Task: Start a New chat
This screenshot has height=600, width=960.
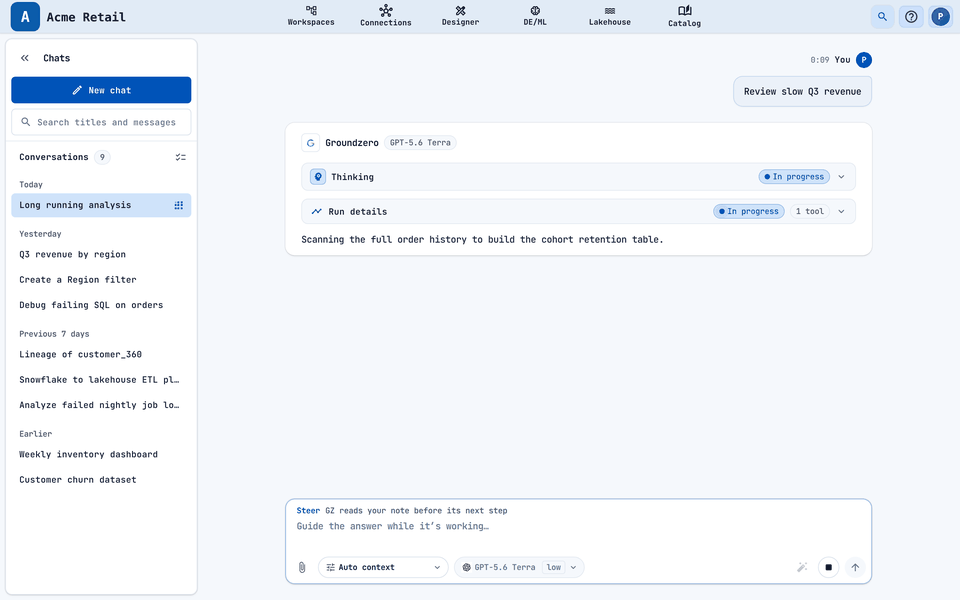Action: 101,90
